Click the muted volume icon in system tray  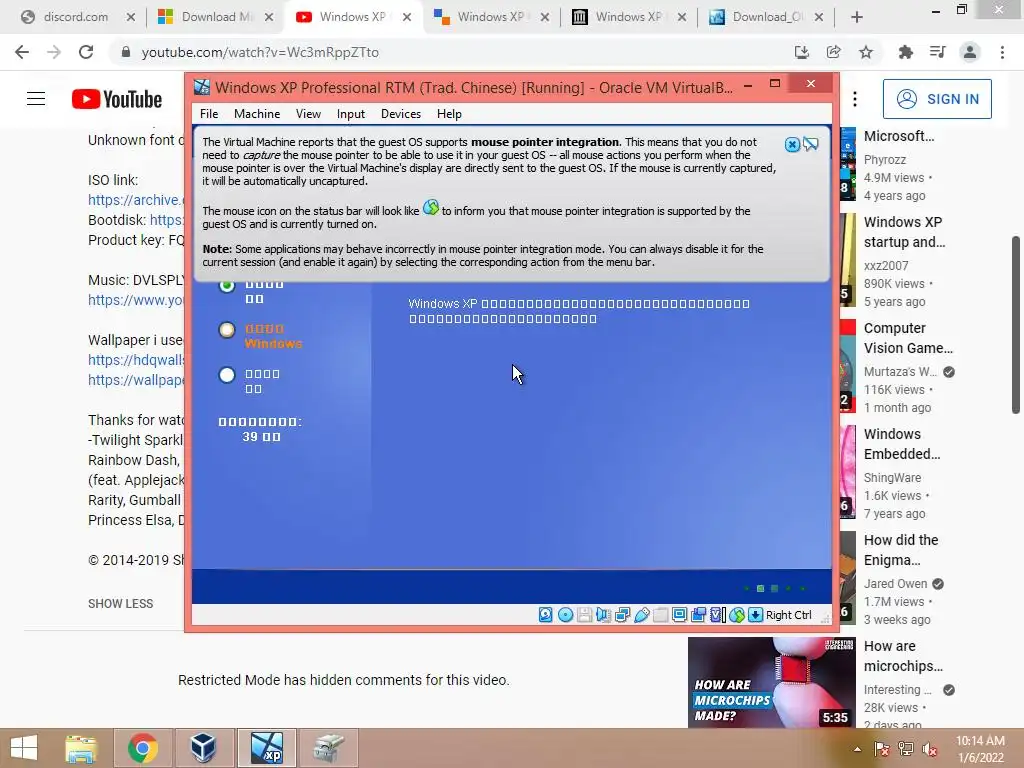point(930,749)
